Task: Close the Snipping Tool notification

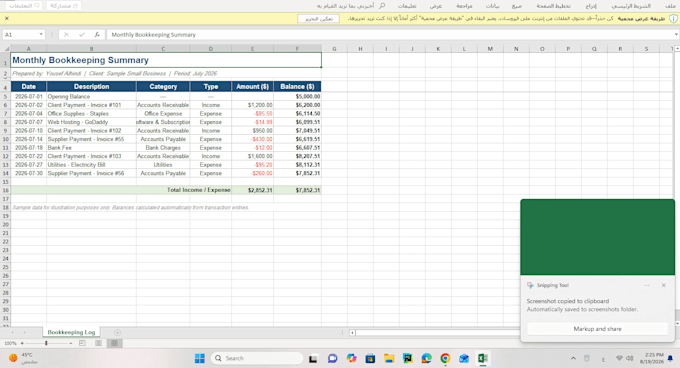Action: (x=664, y=285)
